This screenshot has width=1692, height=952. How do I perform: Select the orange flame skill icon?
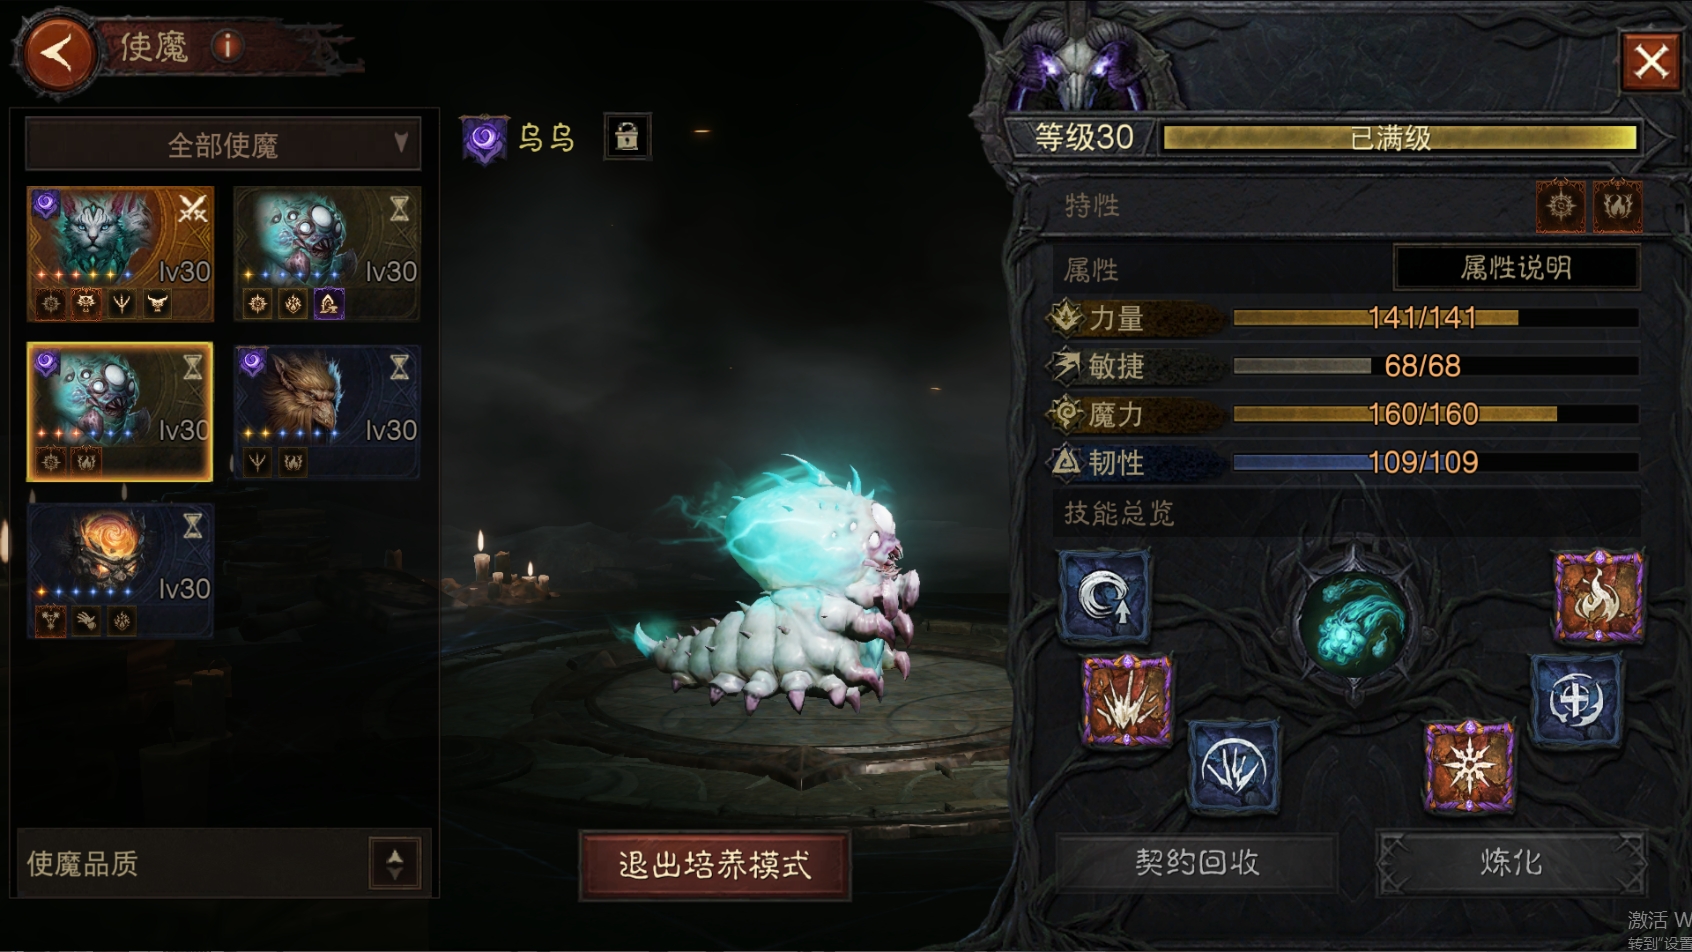1598,597
